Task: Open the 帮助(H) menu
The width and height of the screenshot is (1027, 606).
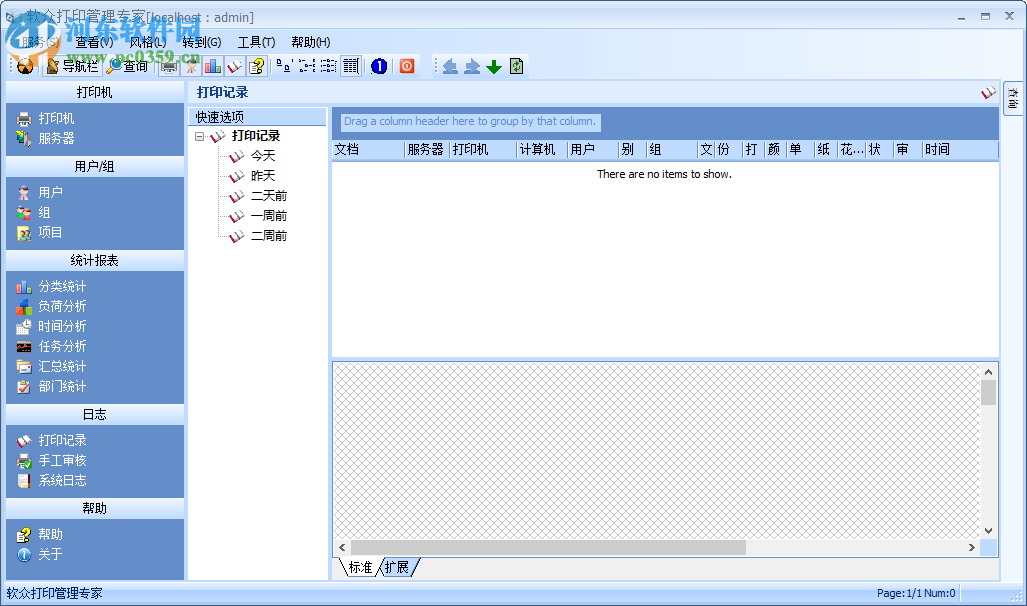Action: 310,43
